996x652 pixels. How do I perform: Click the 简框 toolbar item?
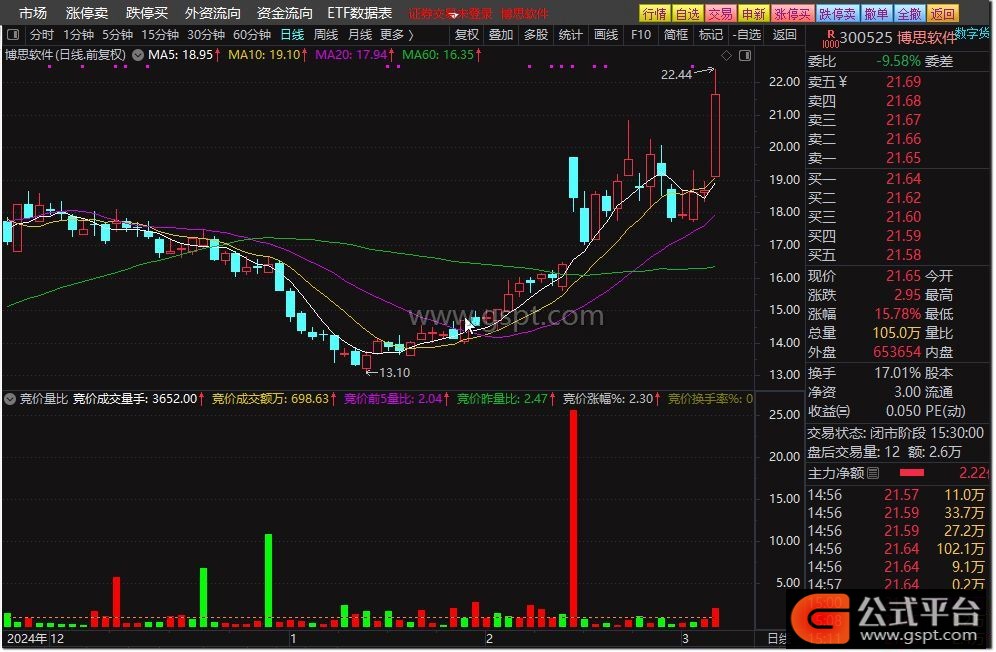click(x=676, y=34)
